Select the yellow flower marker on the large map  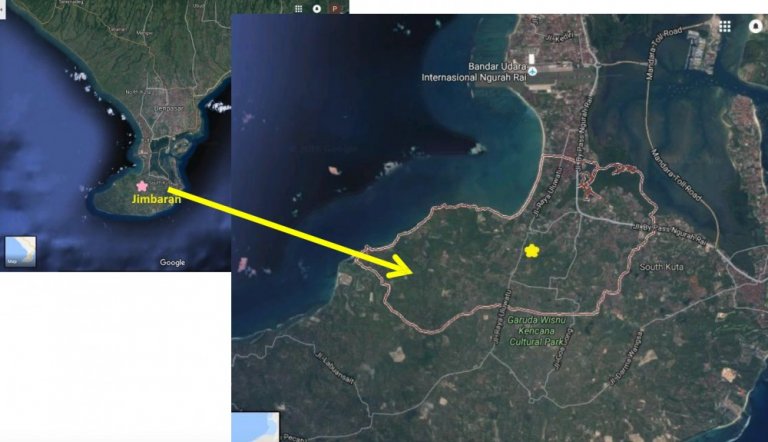[x=531, y=250]
